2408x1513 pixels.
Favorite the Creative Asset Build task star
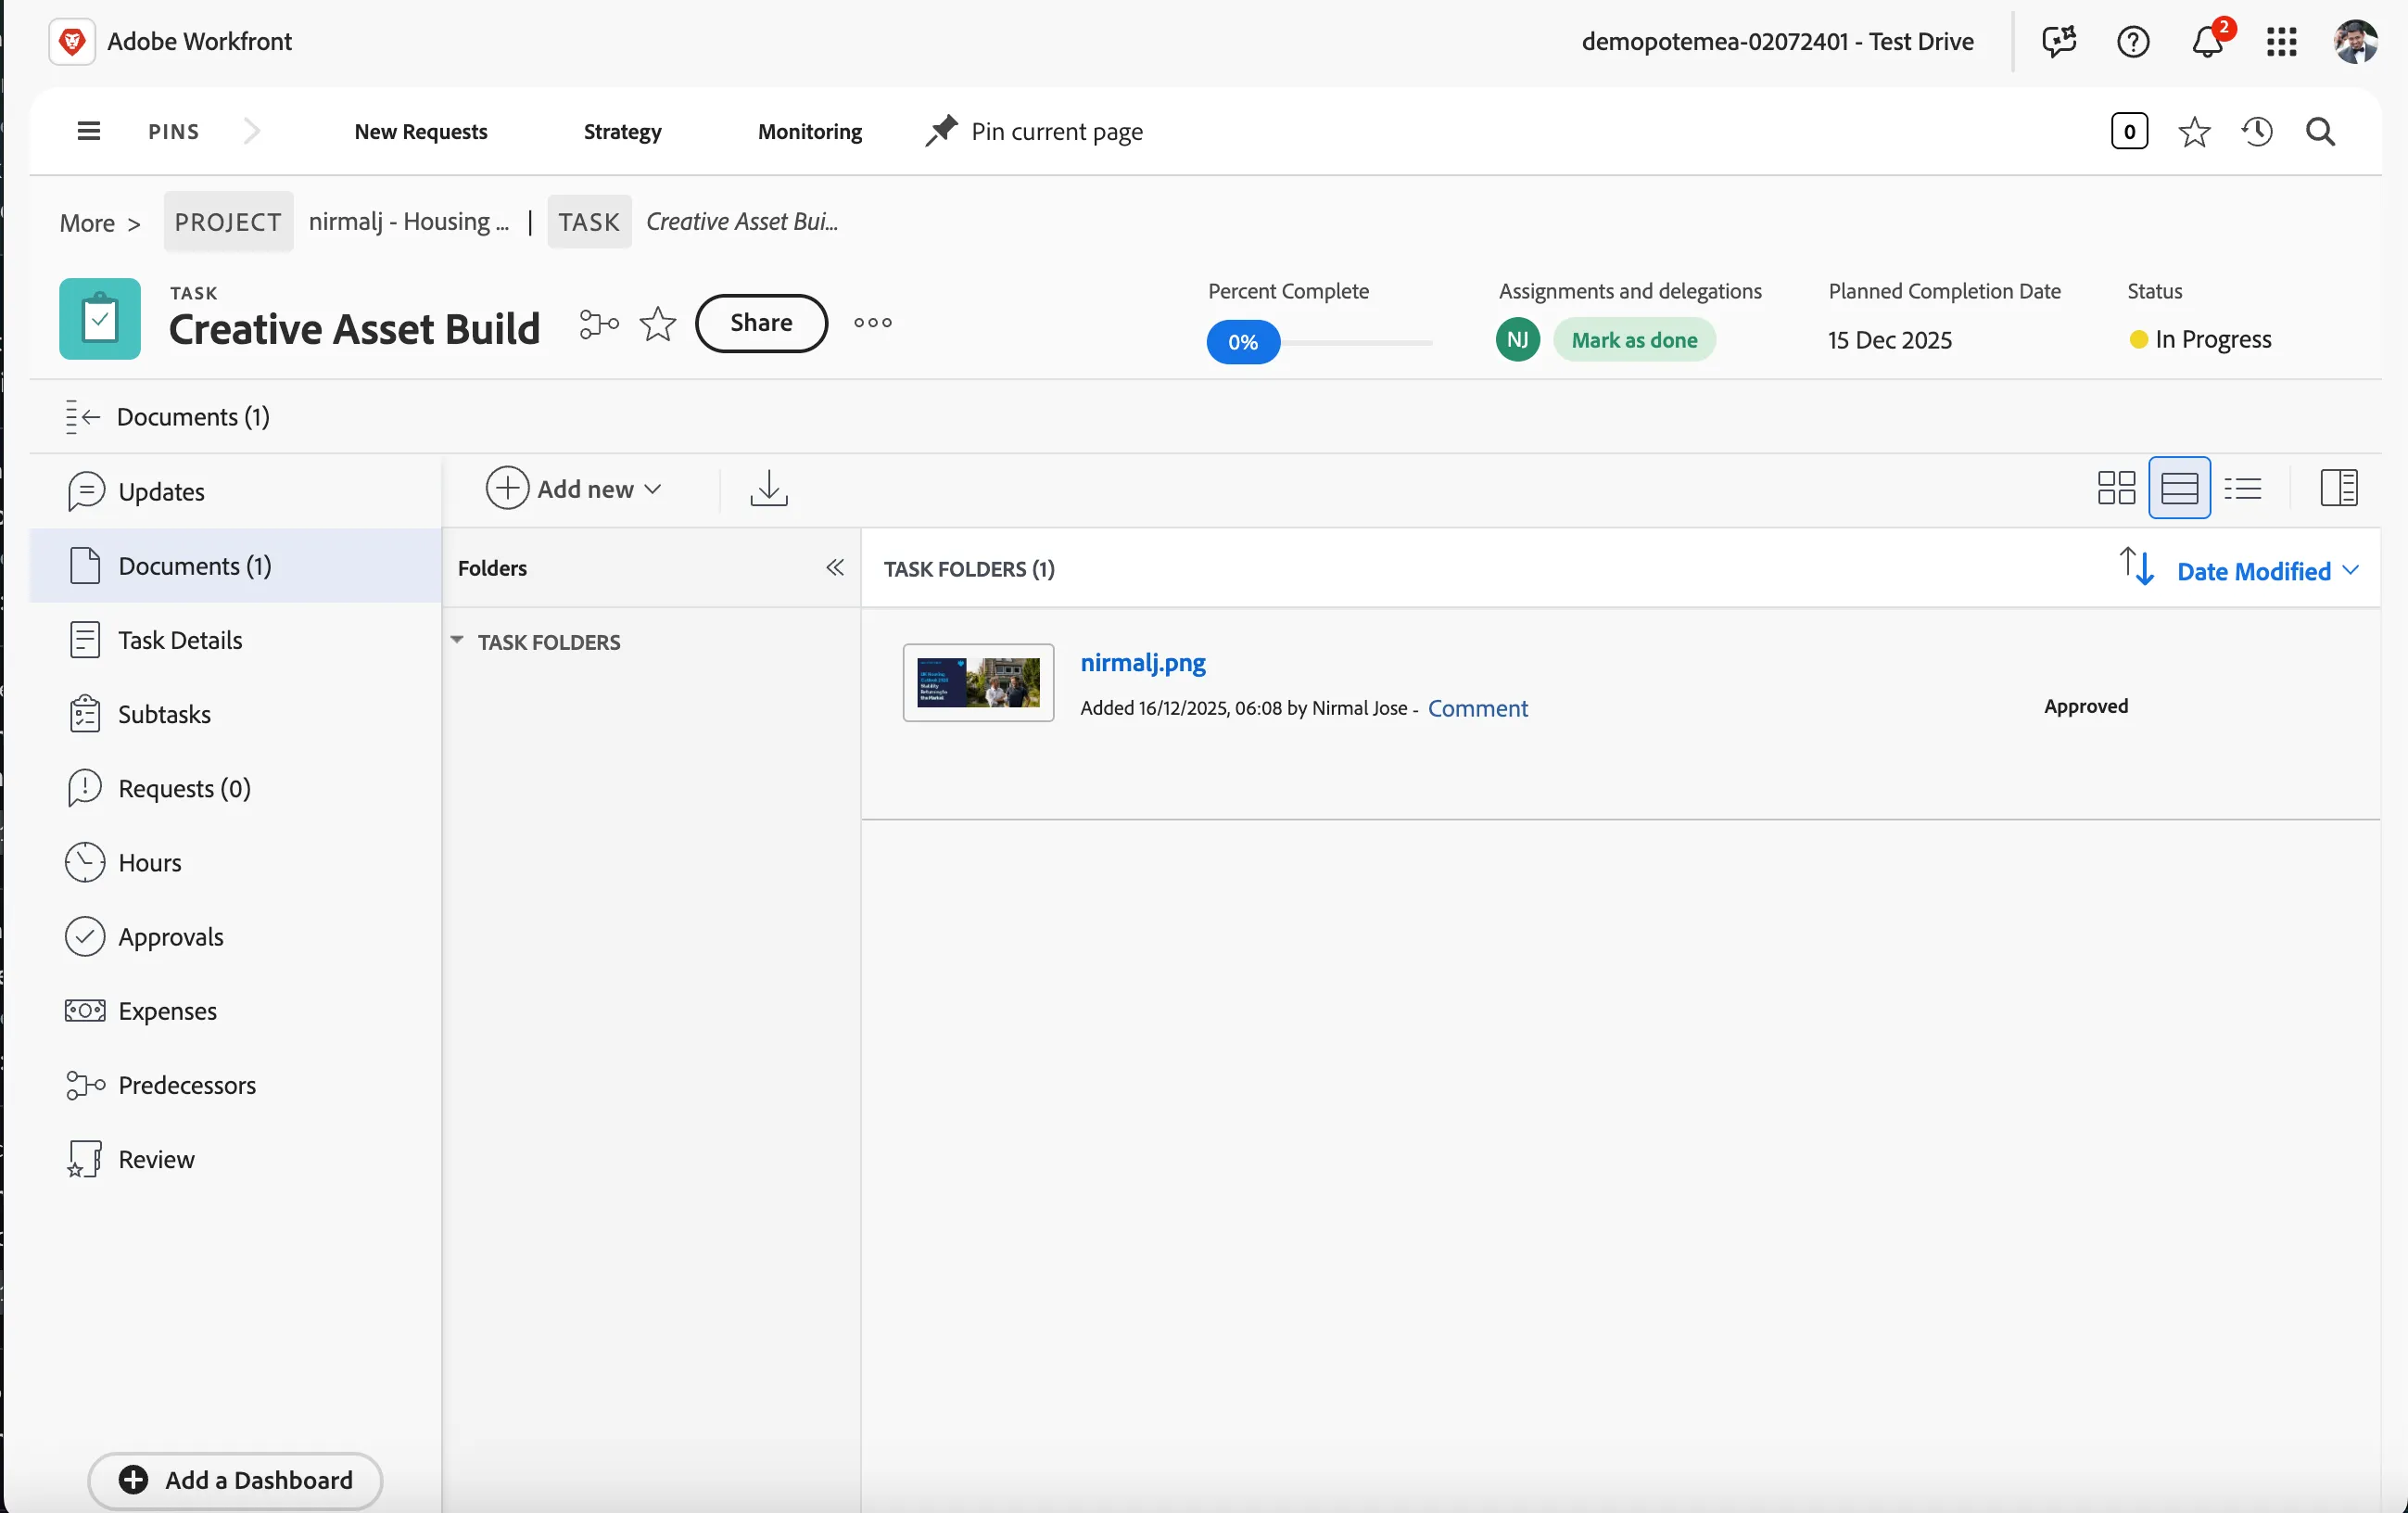tap(657, 324)
